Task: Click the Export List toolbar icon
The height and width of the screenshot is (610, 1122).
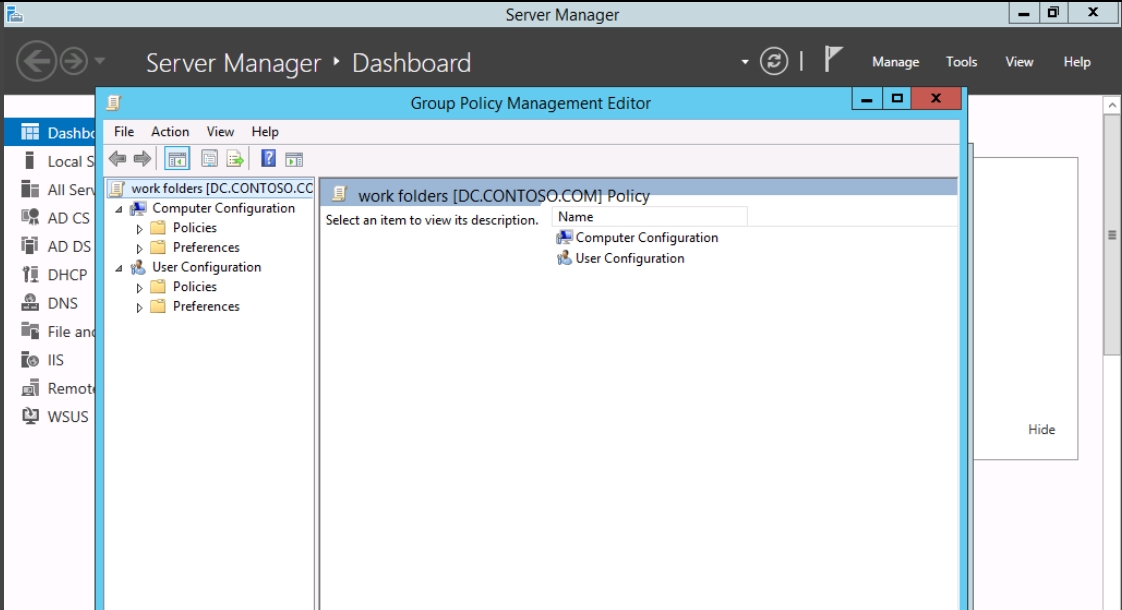Action: 235,159
